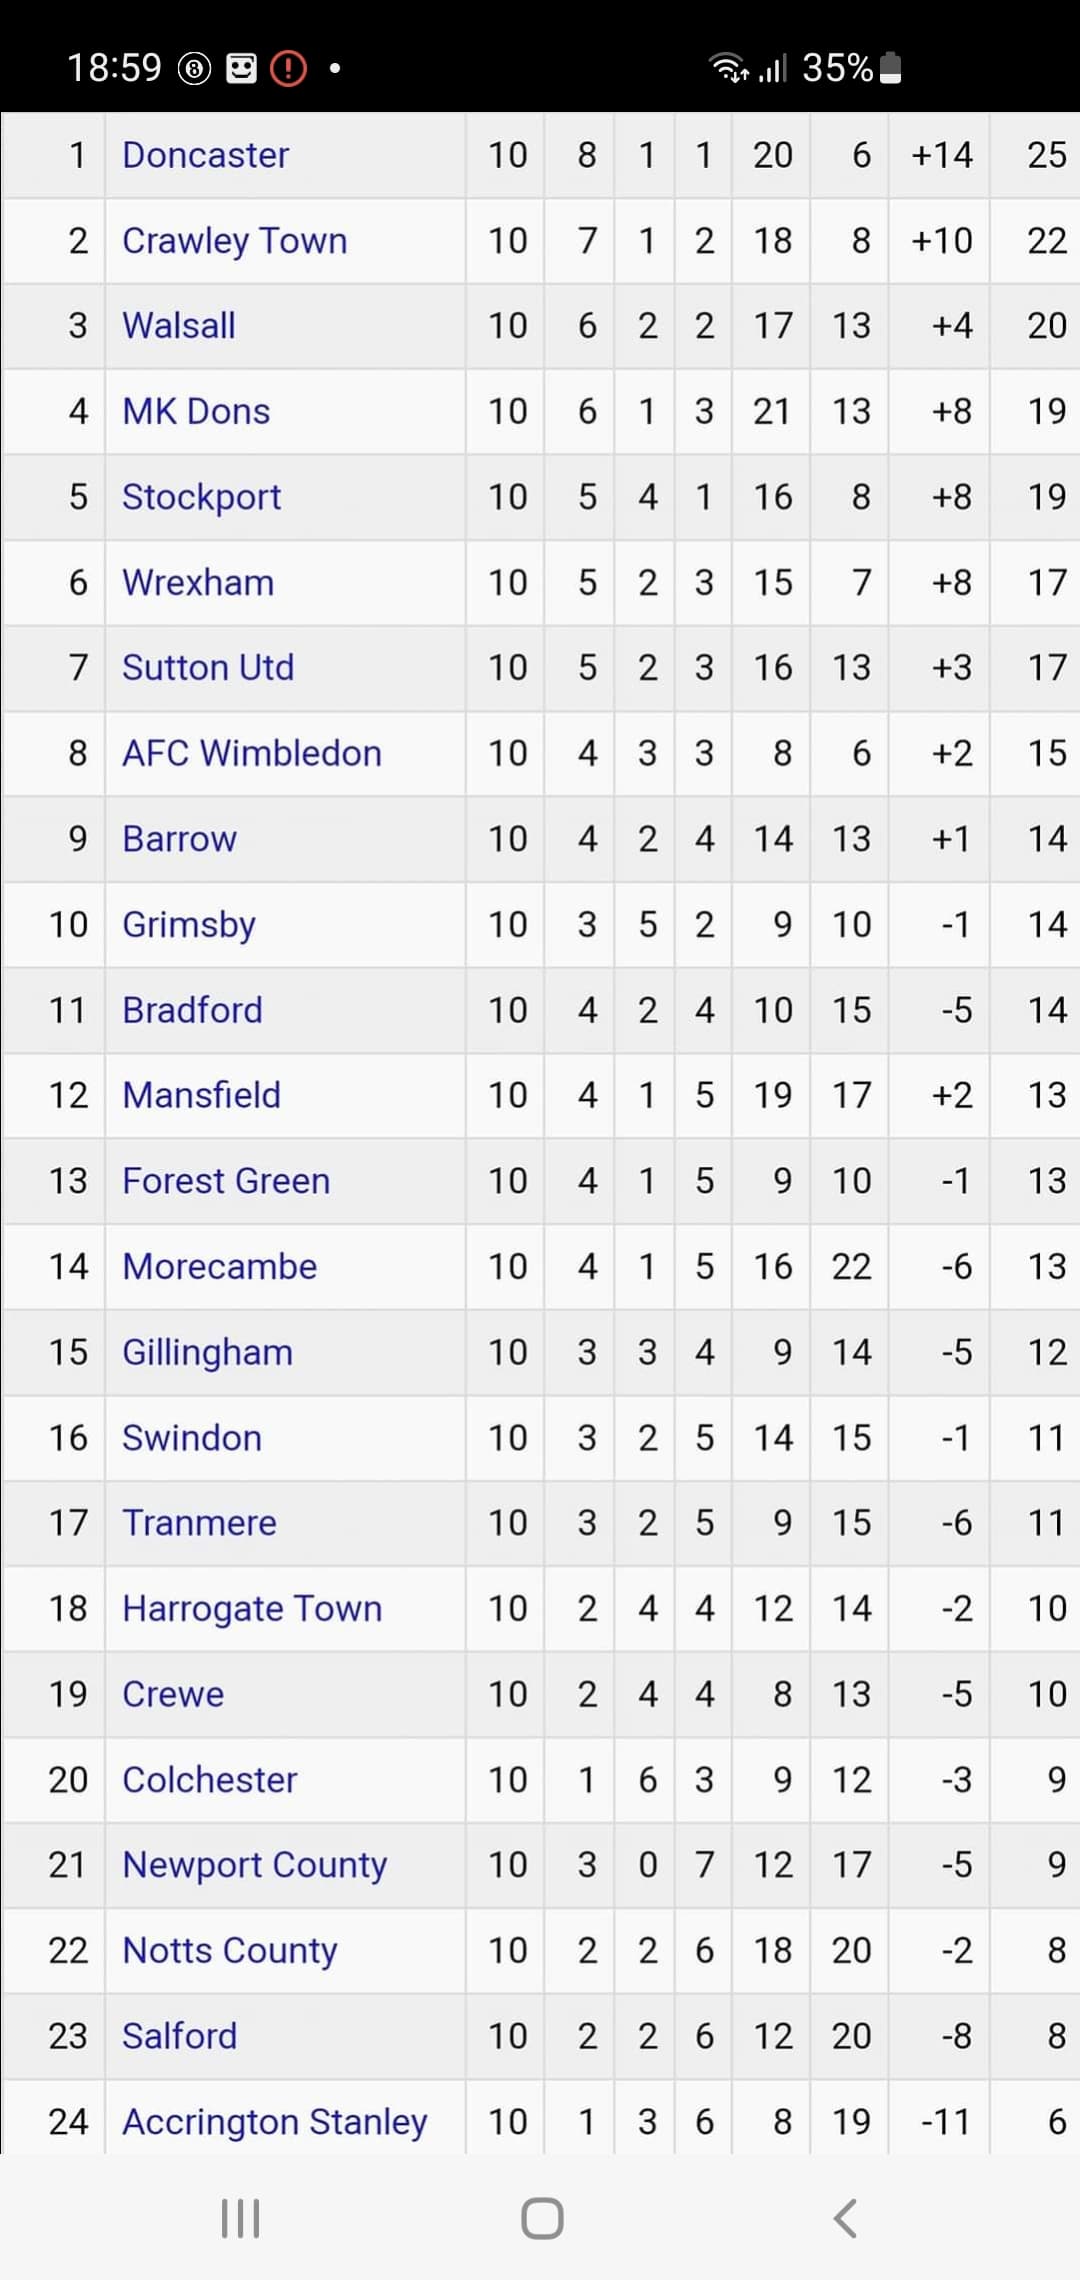Viewport: 1080px width, 2280px height.
Task: Tap the red alert notification icon
Action: click(x=289, y=68)
